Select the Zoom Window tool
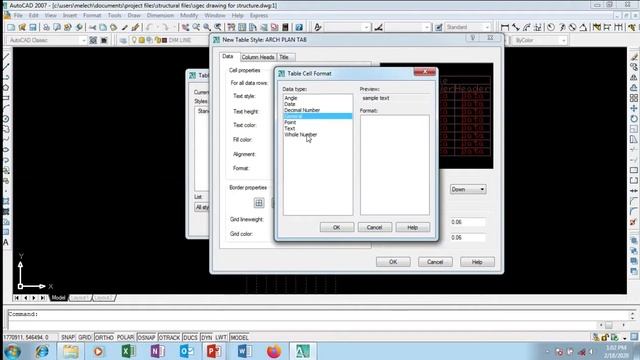The width and height of the screenshot is (640, 360). 207,27
